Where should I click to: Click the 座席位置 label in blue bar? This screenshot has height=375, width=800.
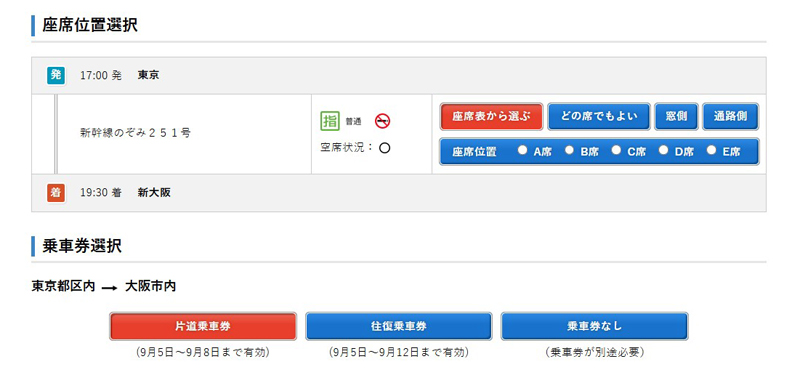474,152
